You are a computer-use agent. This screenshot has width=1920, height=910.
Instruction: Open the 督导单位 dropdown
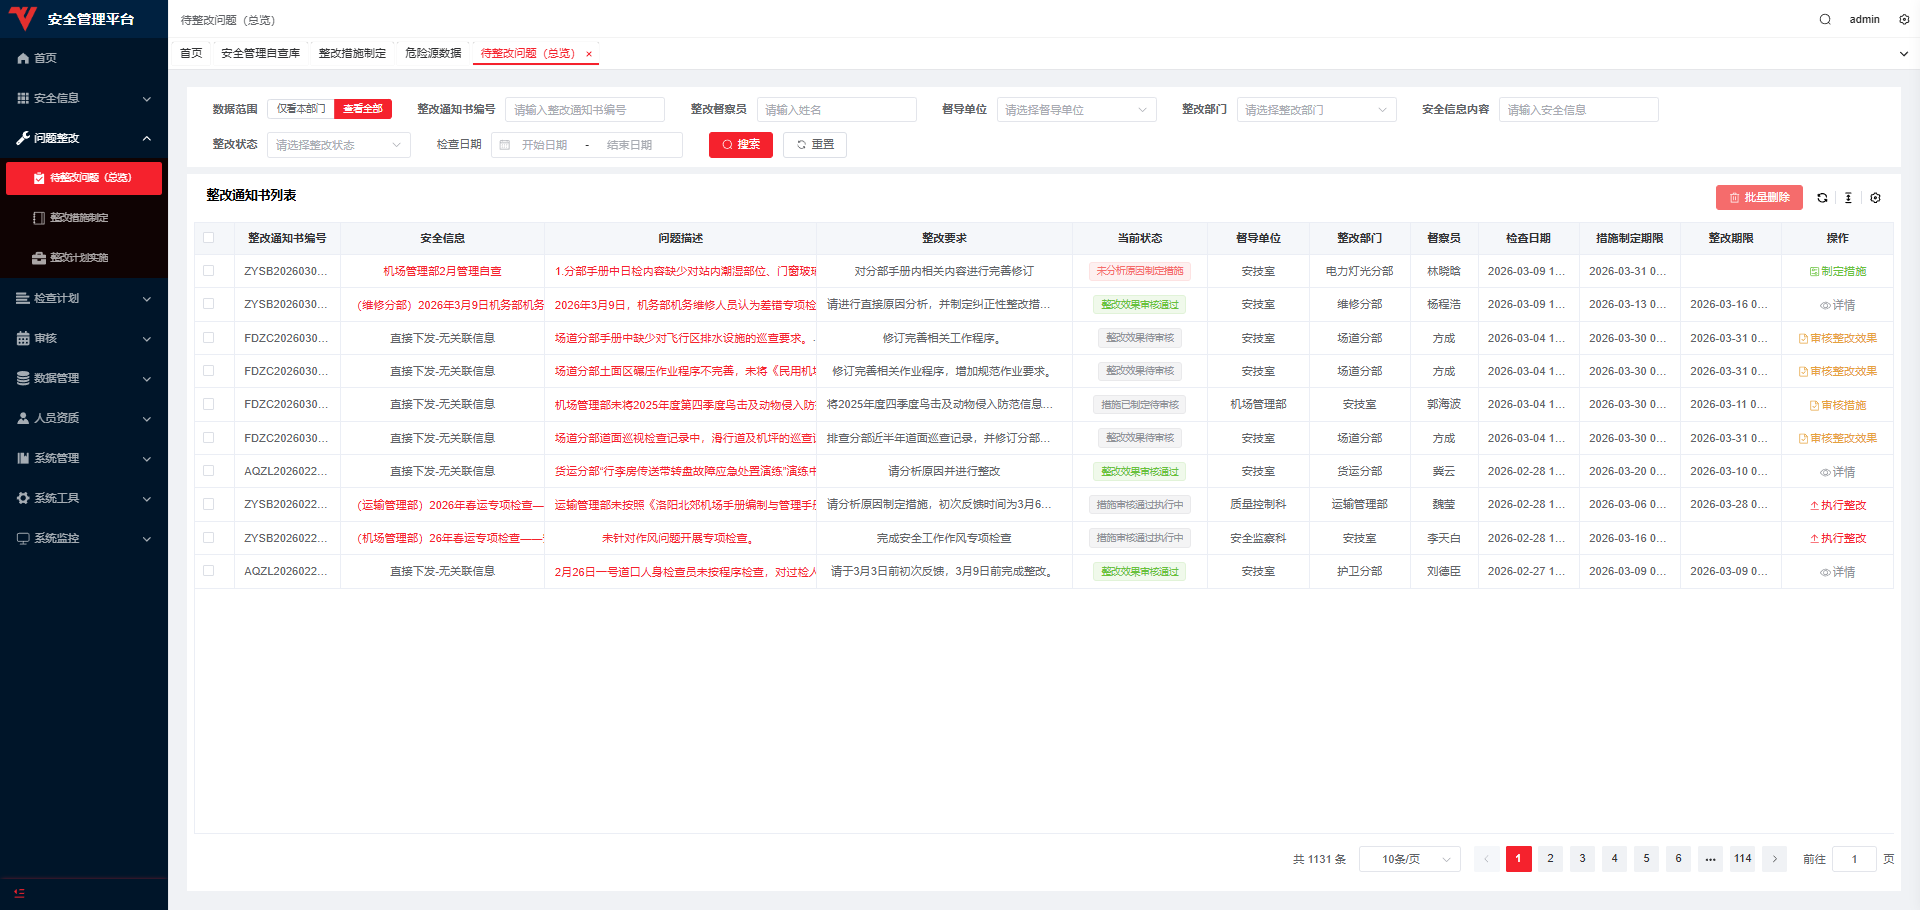pos(1075,110)
